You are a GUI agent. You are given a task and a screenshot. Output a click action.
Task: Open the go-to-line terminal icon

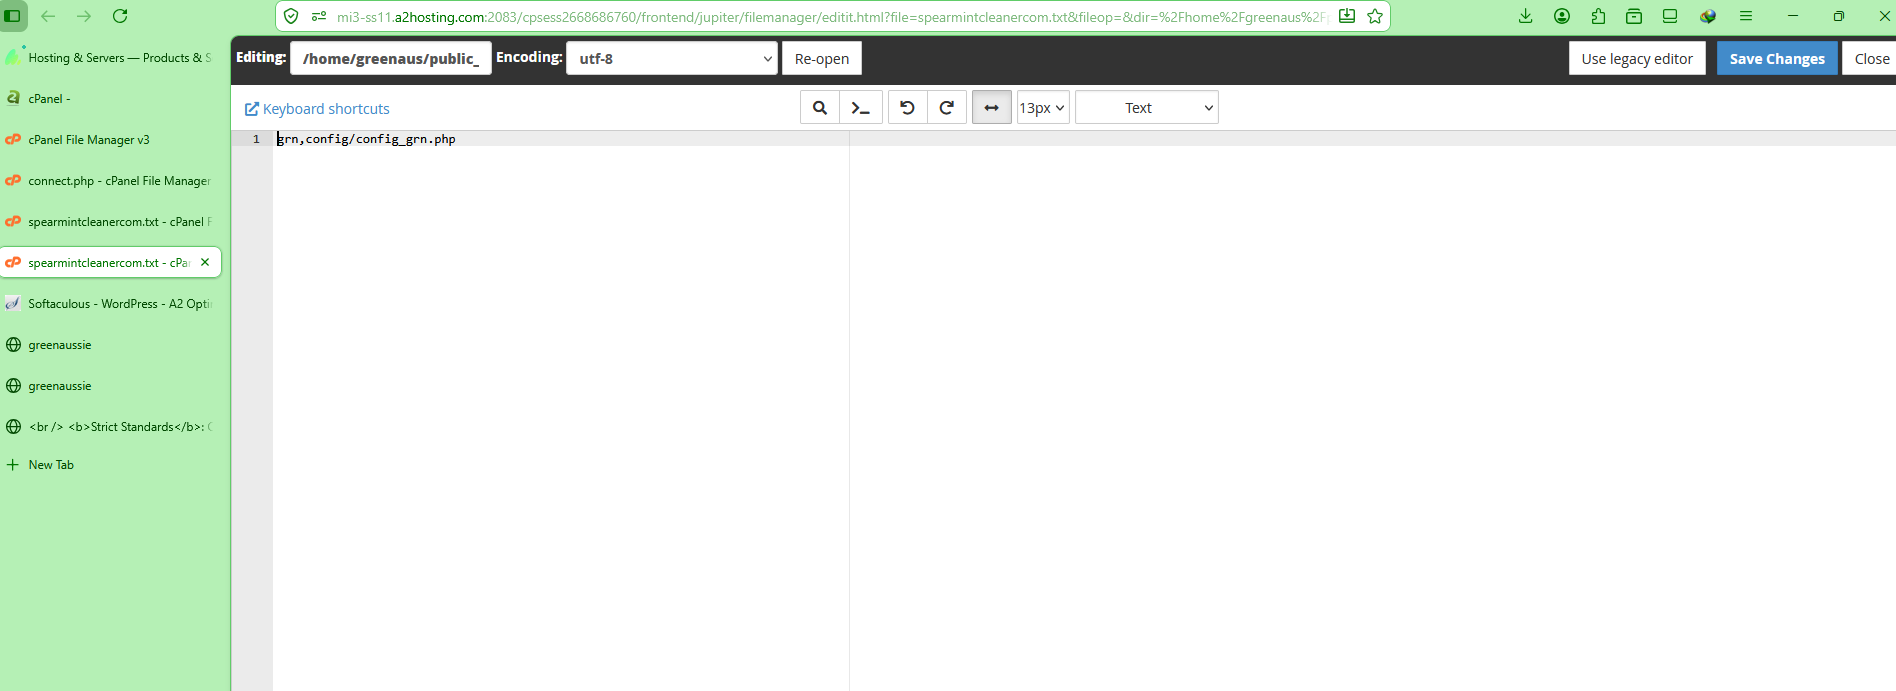(860, 108)
